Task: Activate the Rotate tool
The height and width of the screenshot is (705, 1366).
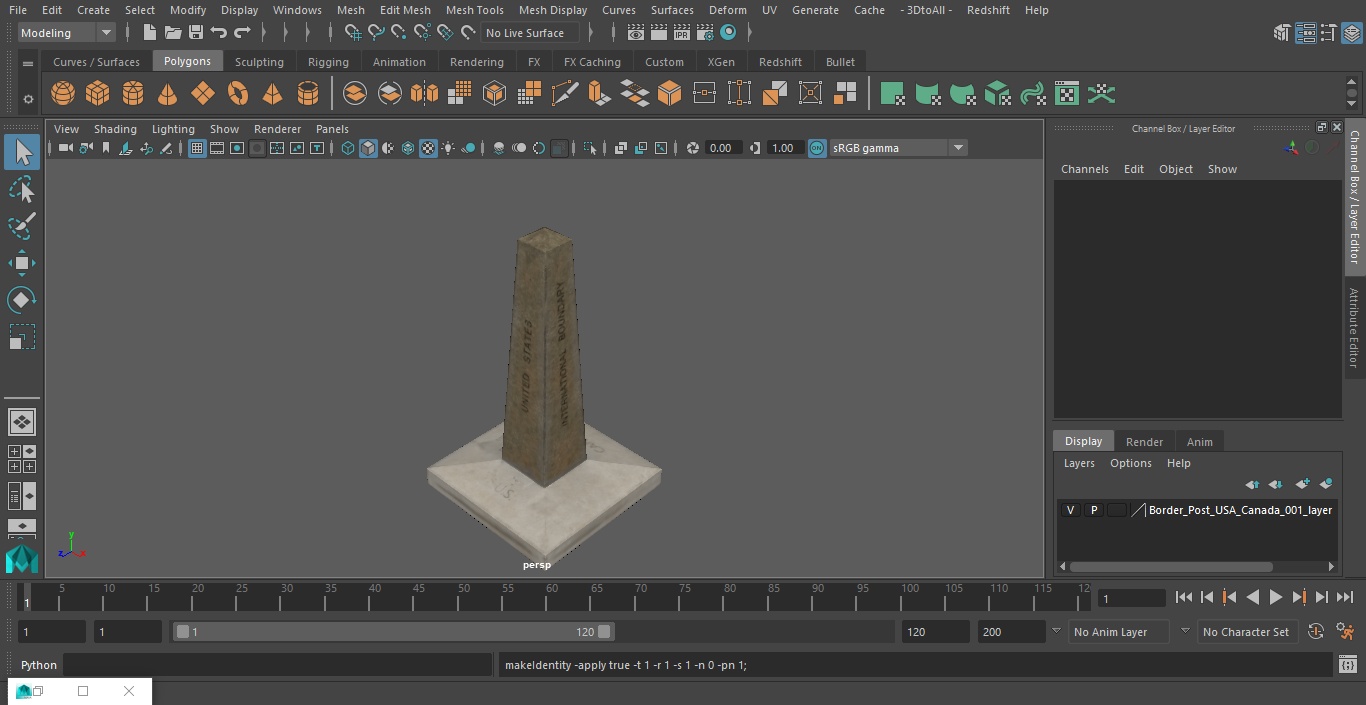Action: click(x=22, y=300)
